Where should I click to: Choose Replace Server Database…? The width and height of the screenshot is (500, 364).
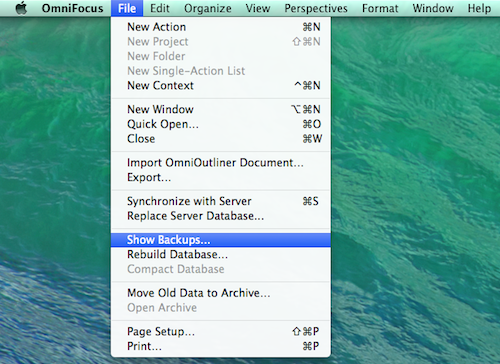tap(221, 216)
